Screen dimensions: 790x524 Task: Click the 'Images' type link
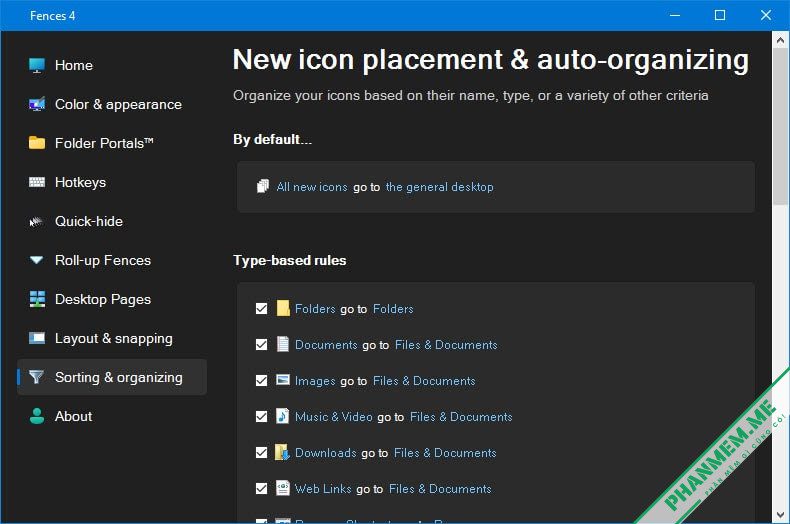[x=315, y=380]
